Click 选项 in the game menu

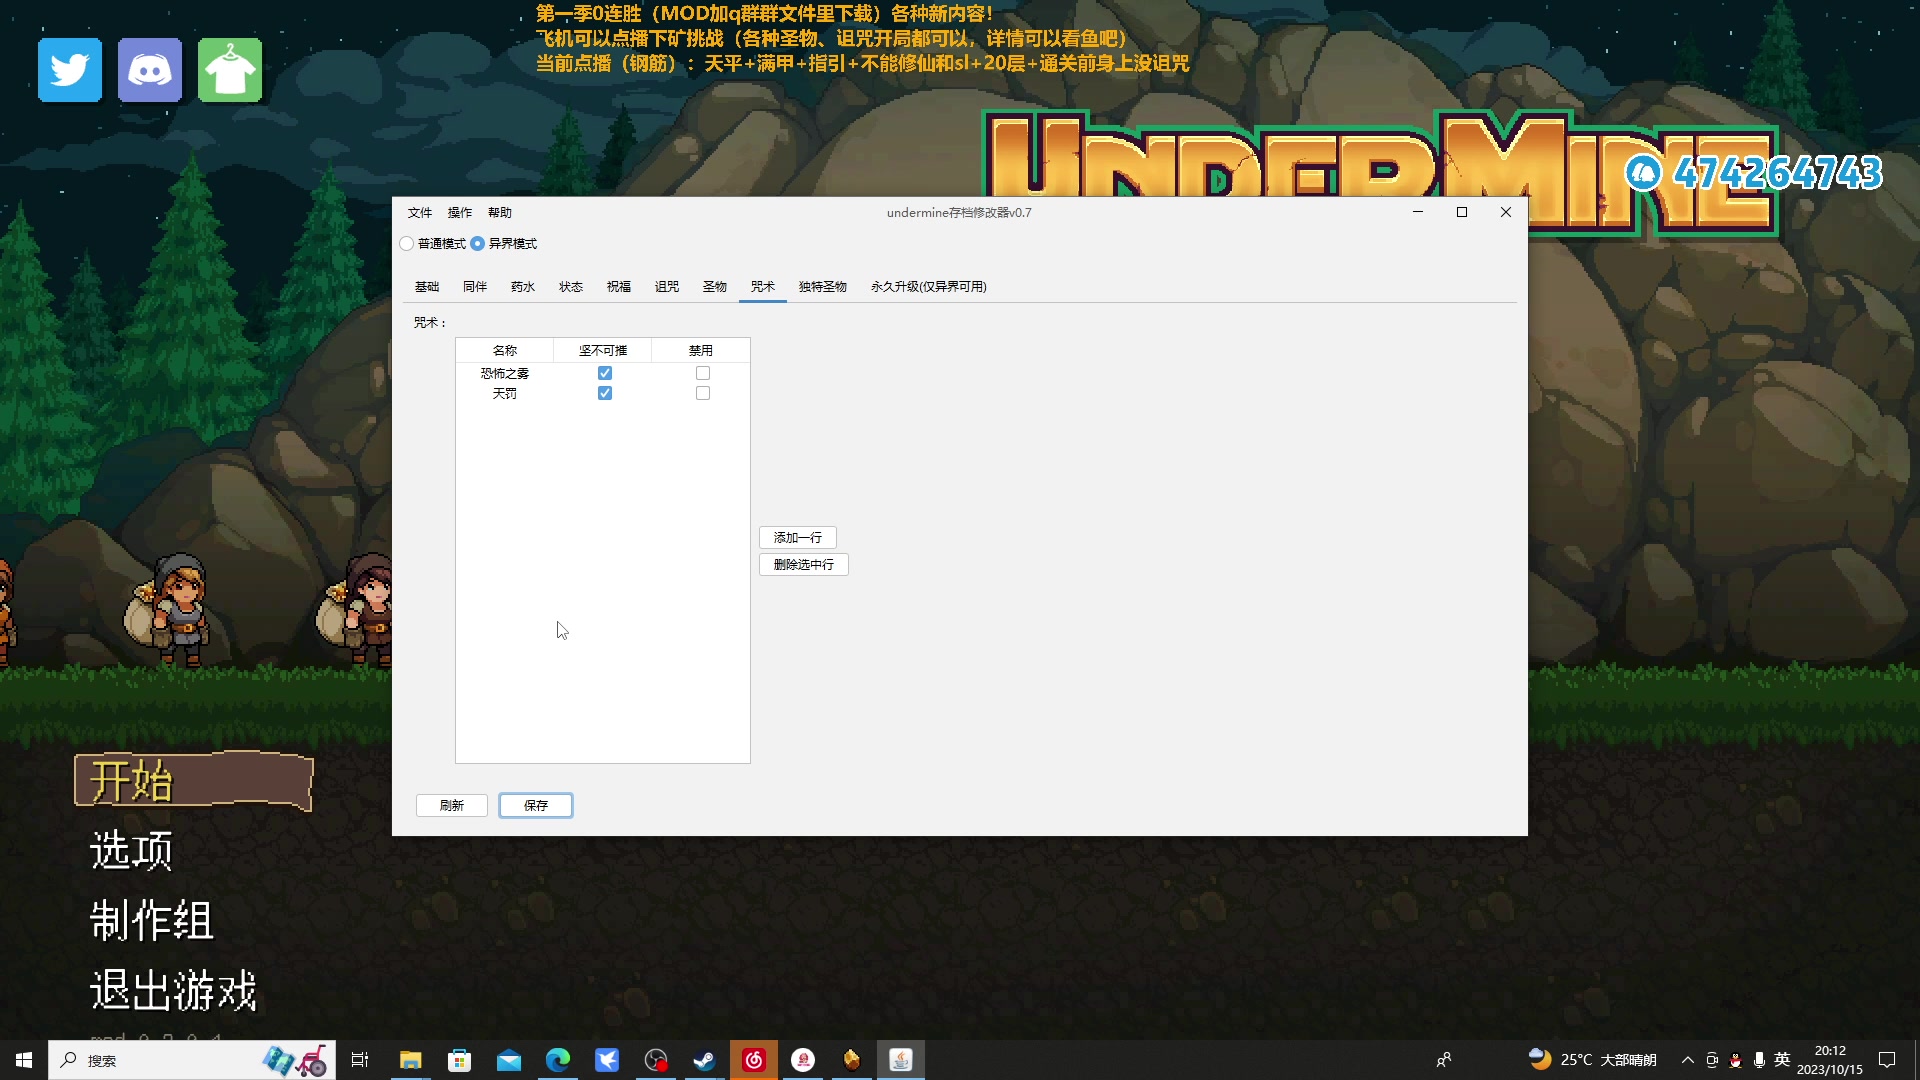[x=131, y=850]
